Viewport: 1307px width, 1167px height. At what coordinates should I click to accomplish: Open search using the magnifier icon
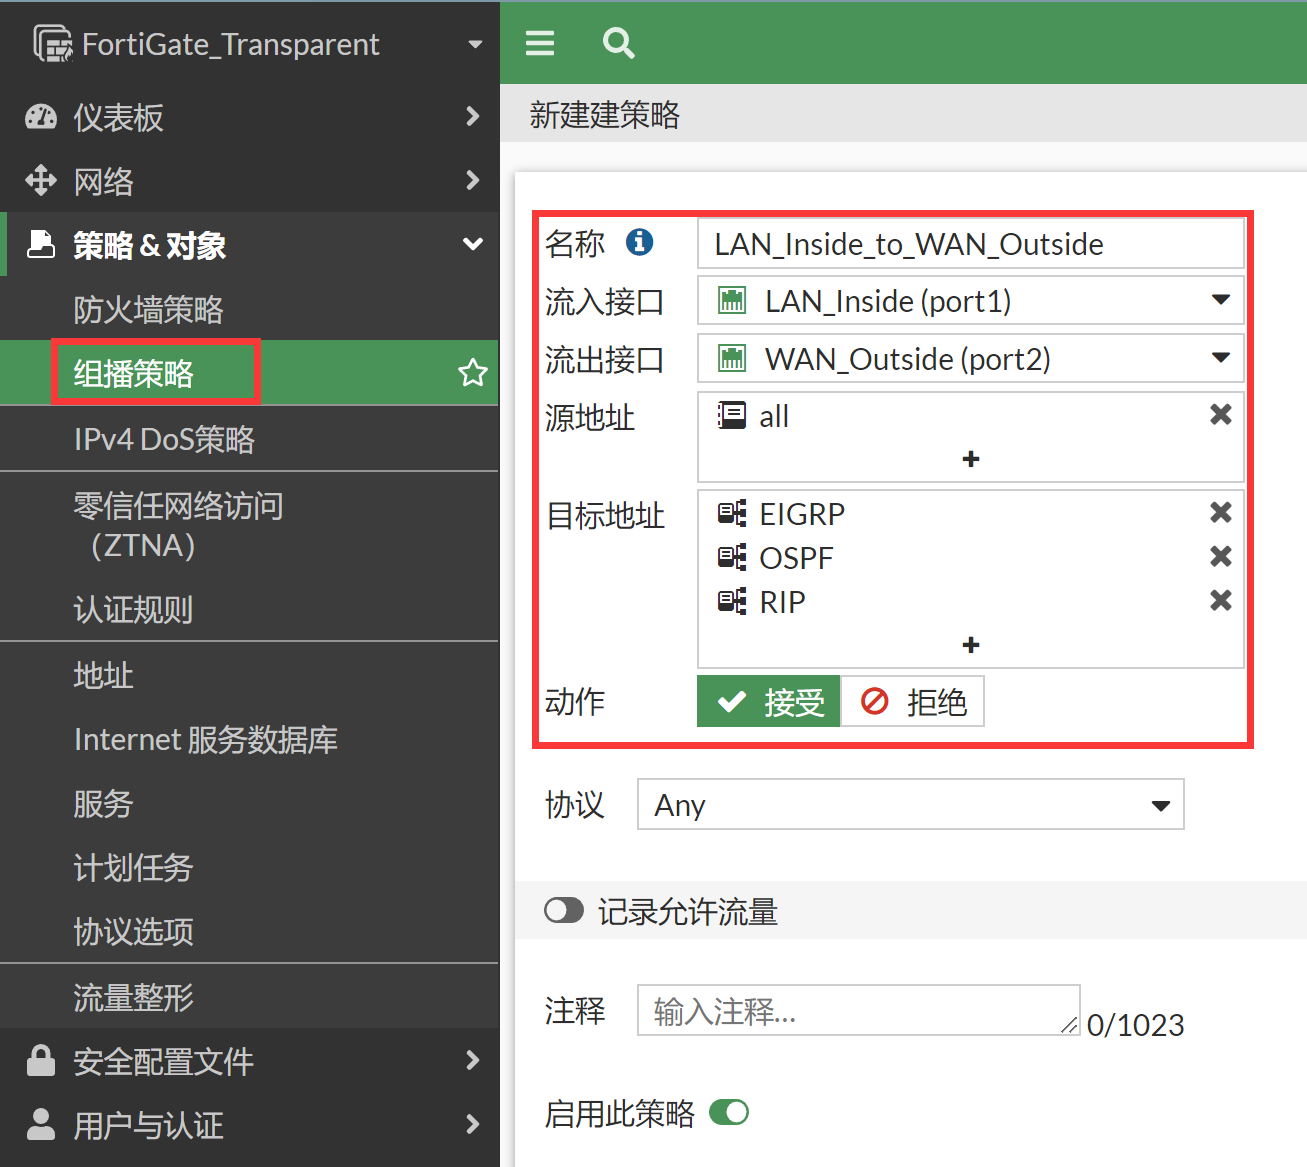(x=618, y=43)
